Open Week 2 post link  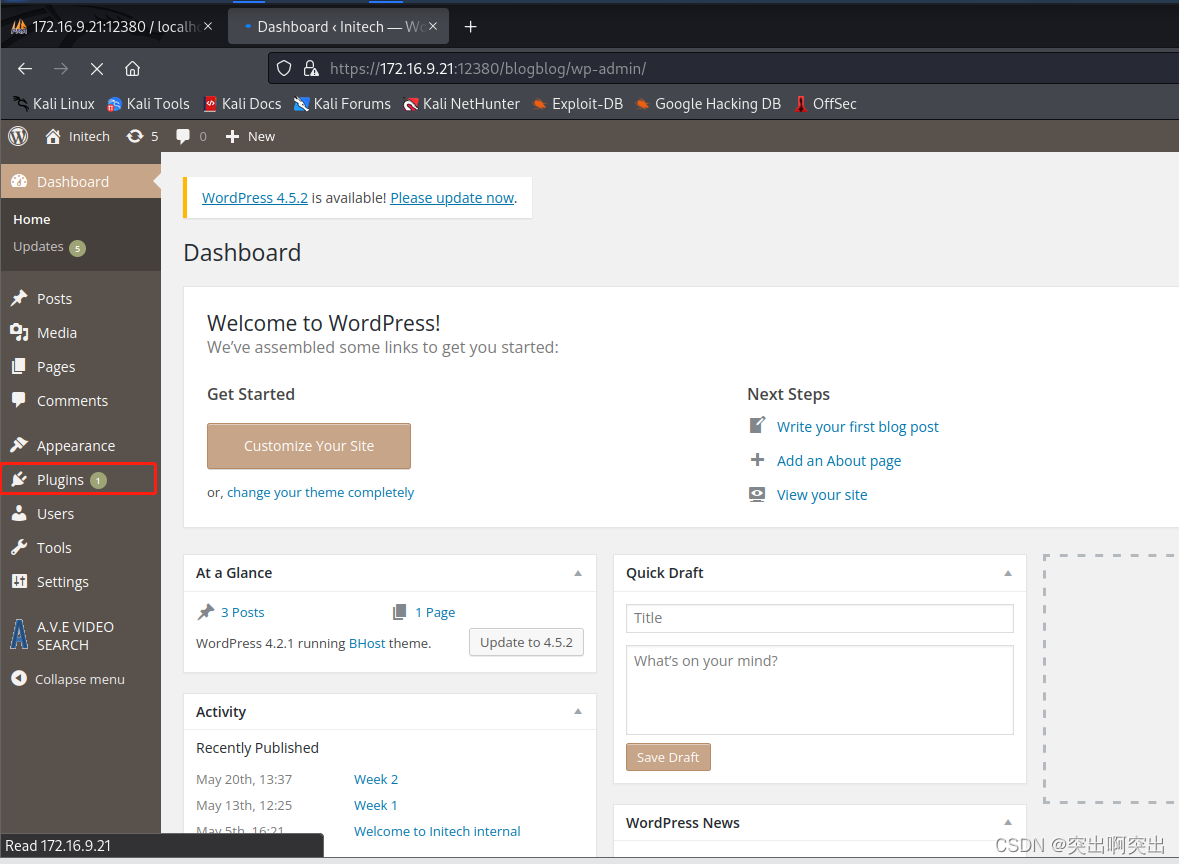click(x=376, y=780)
